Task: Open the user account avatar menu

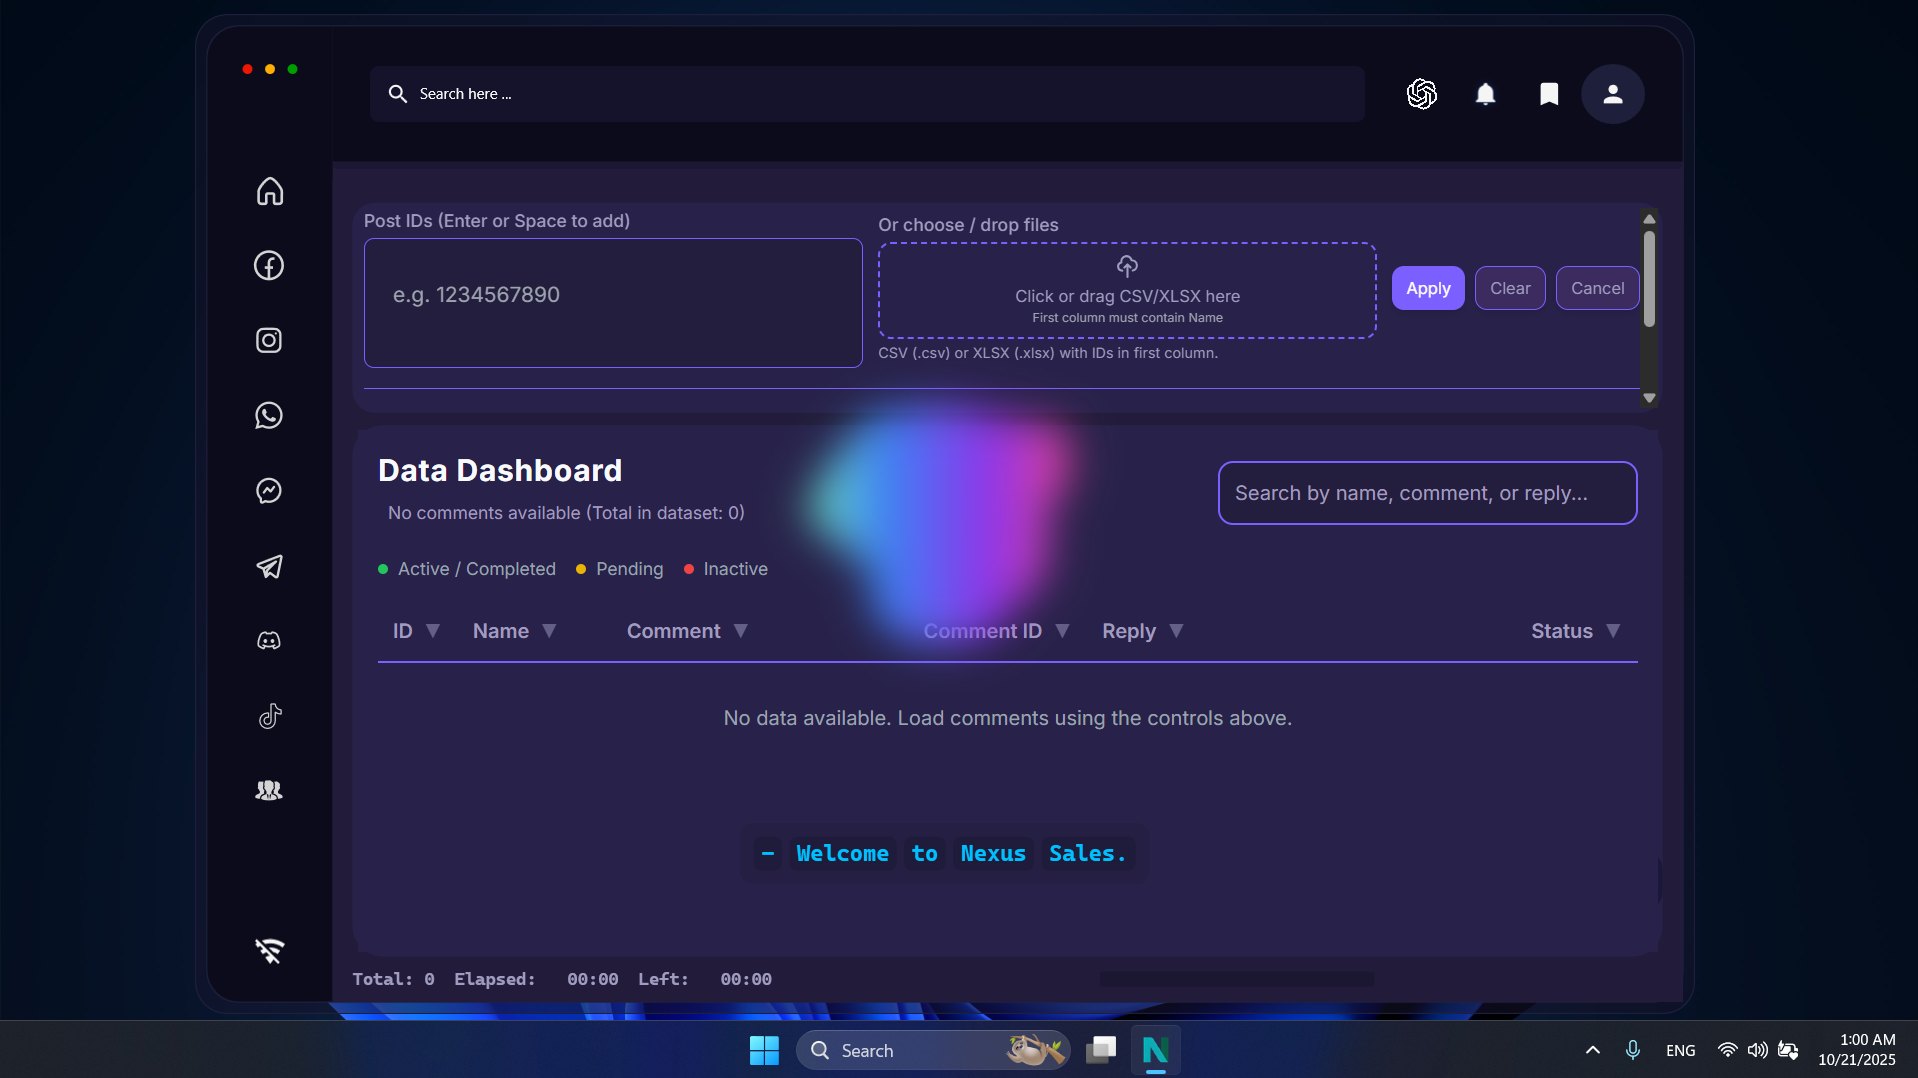Action: click(1612, 93)
